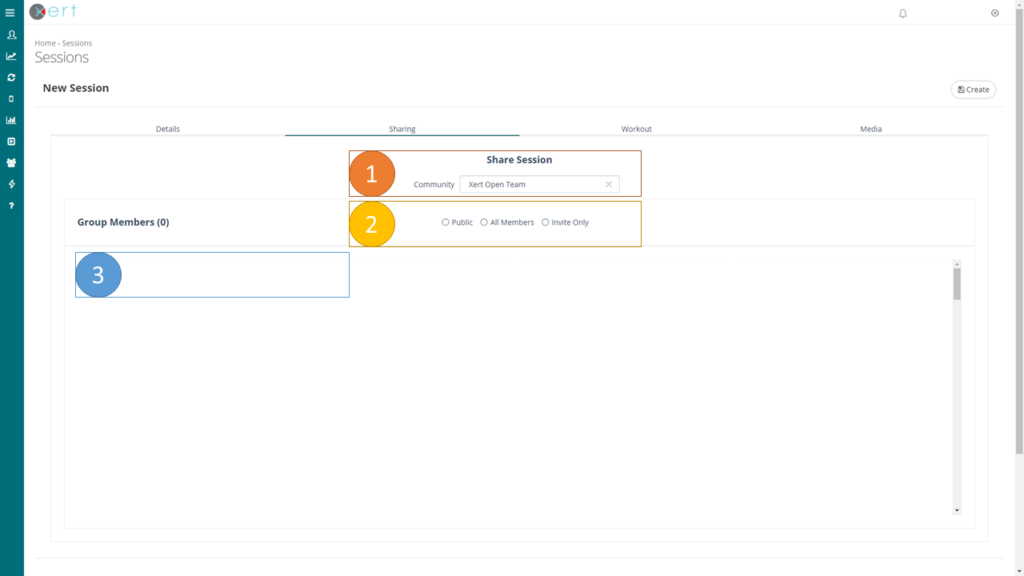Open the group community sidebar icon
Screen dimensions: 1024x576
[x=11, y=163]
